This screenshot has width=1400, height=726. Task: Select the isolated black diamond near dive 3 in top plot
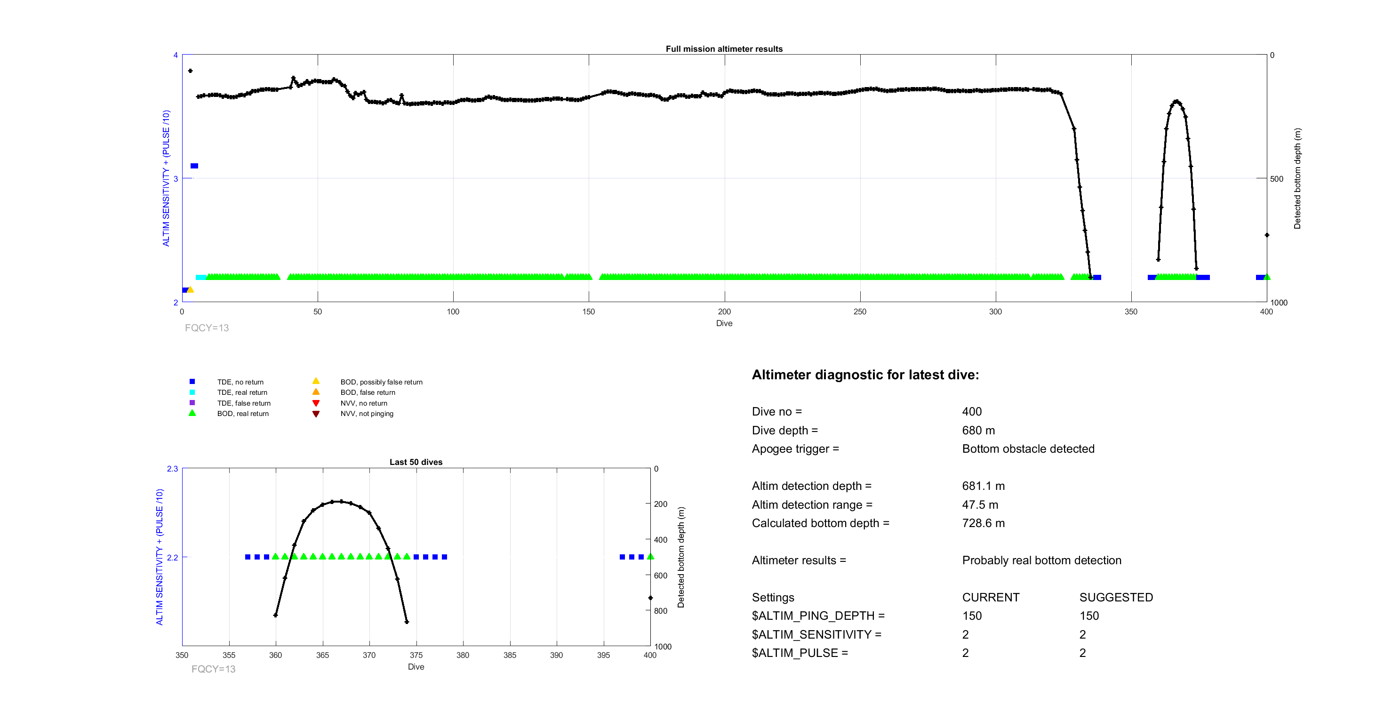(x=190, y=71)
